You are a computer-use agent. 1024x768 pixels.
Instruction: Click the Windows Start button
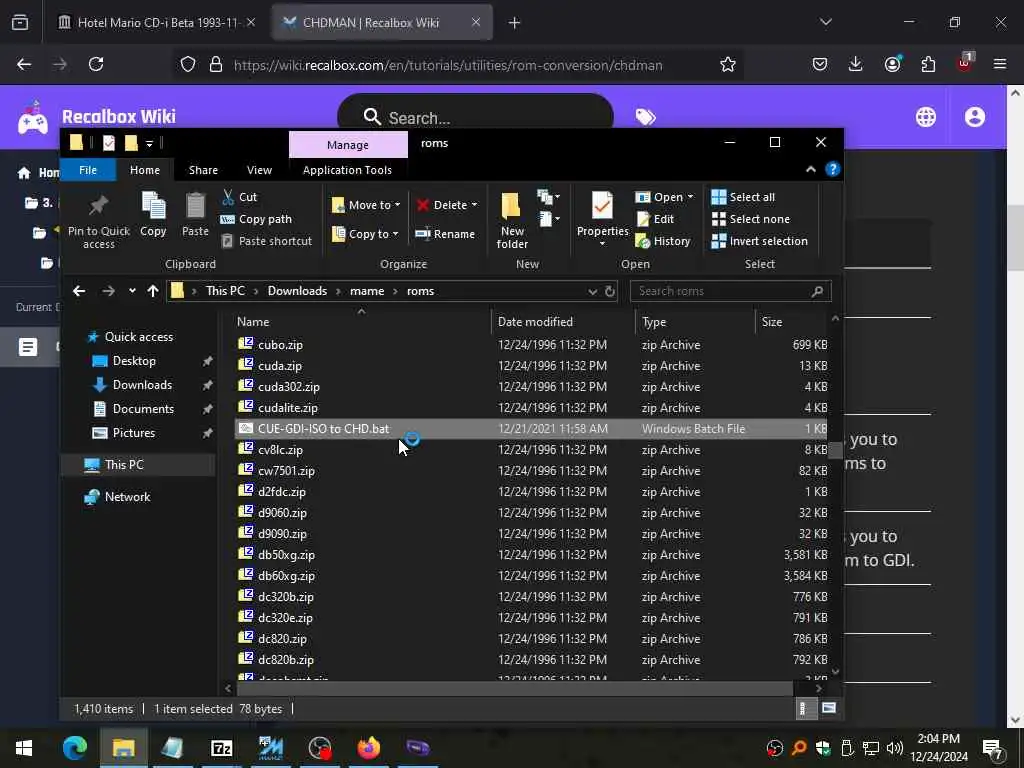coord(24,748)
